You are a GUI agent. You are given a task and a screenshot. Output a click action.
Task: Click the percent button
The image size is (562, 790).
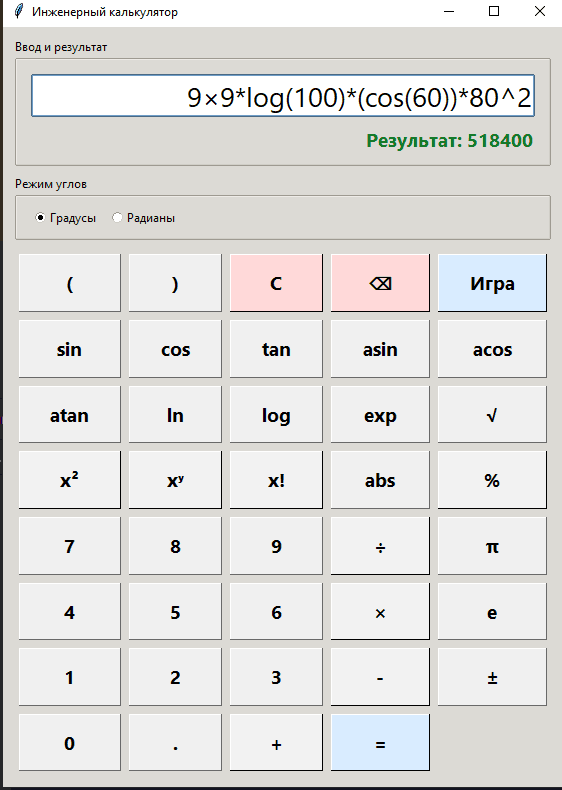[492, 480]
